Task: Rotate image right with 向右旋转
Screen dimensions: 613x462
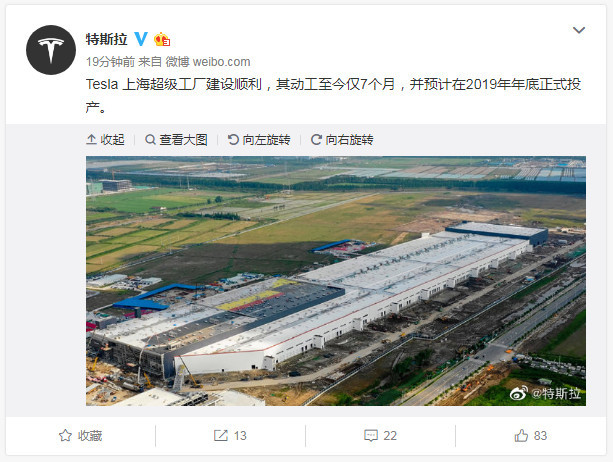Action: (x=342, y=140)
